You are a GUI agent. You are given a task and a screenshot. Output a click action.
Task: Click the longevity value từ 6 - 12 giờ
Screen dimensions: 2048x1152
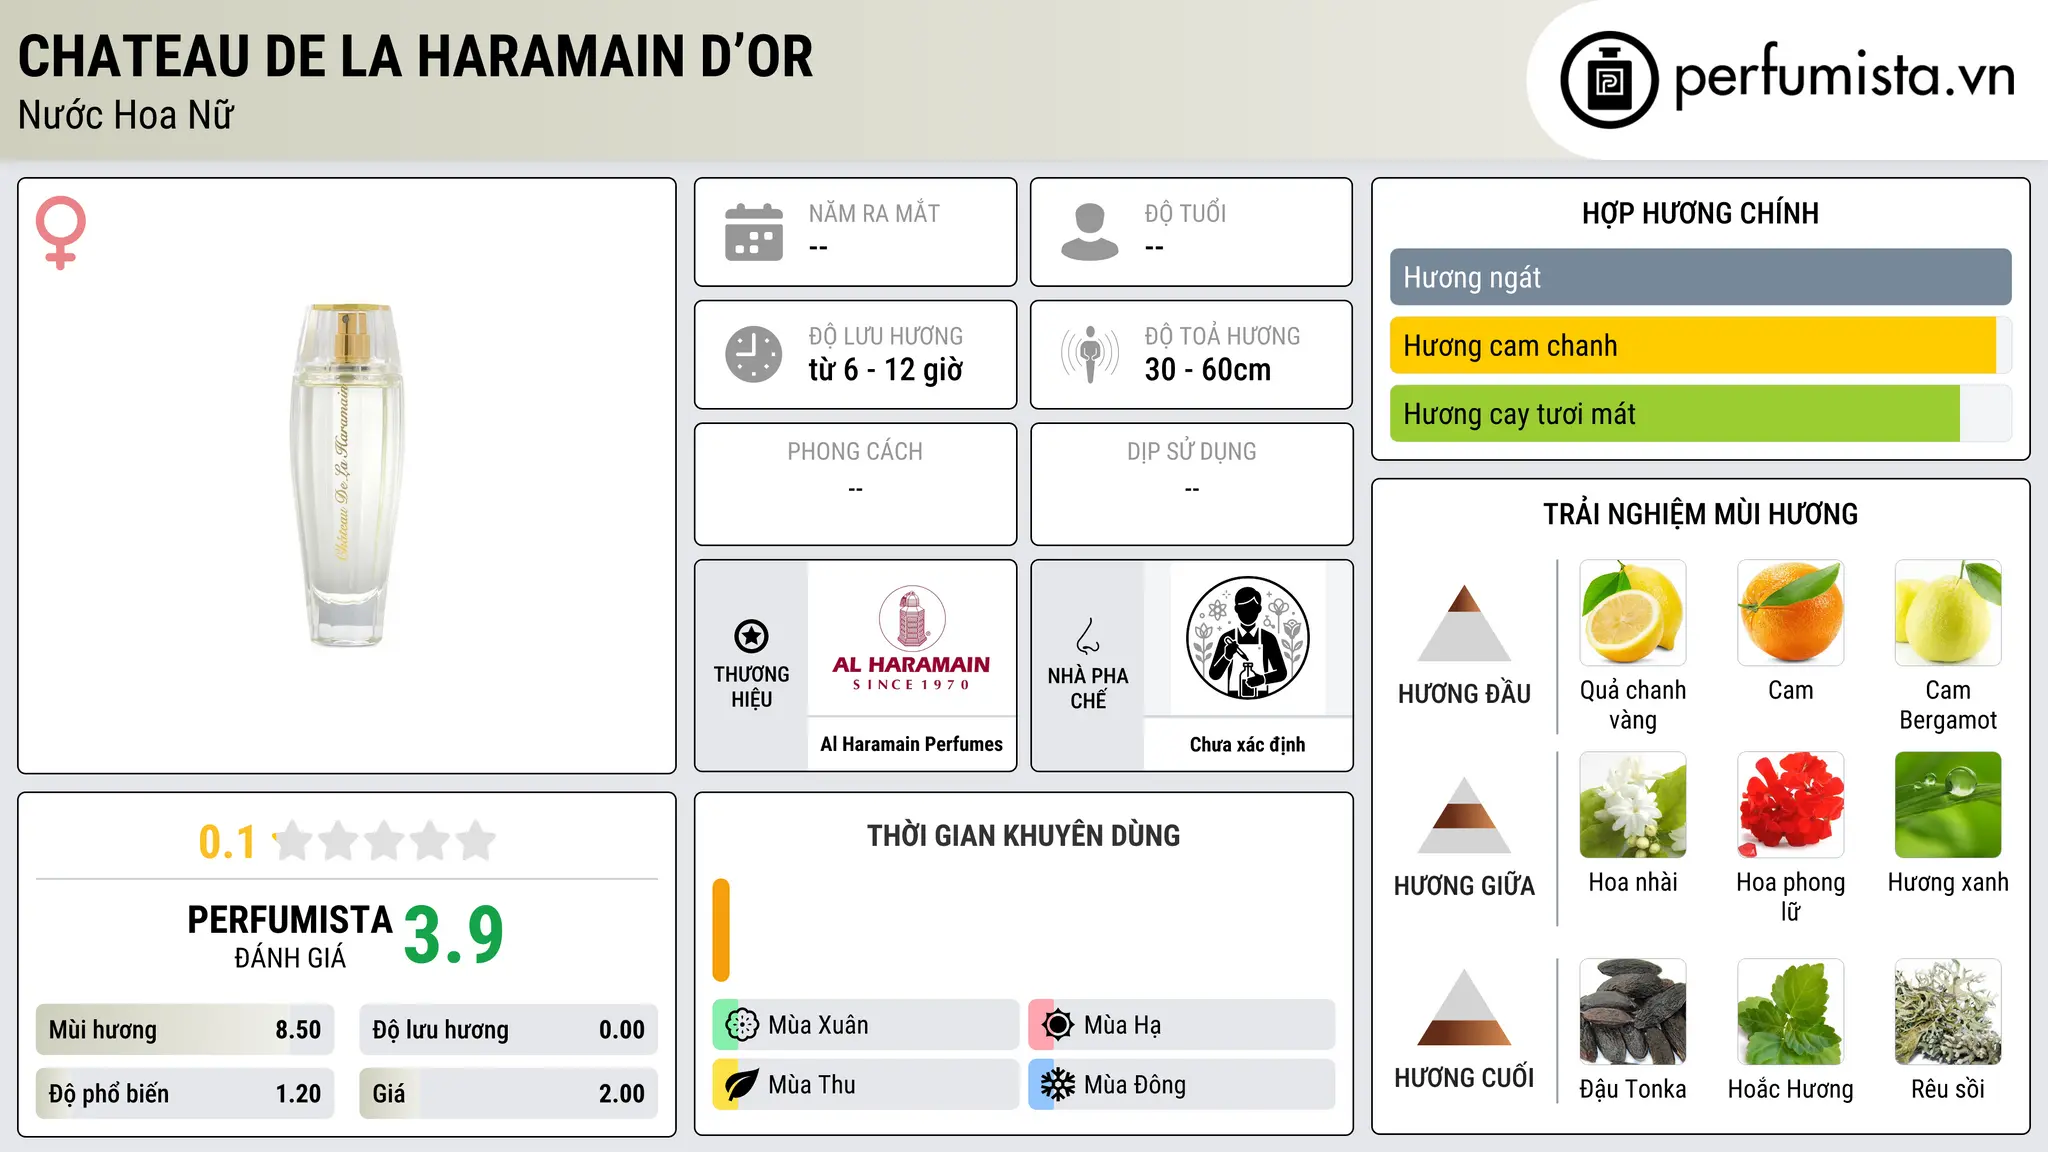pos(886,370)
